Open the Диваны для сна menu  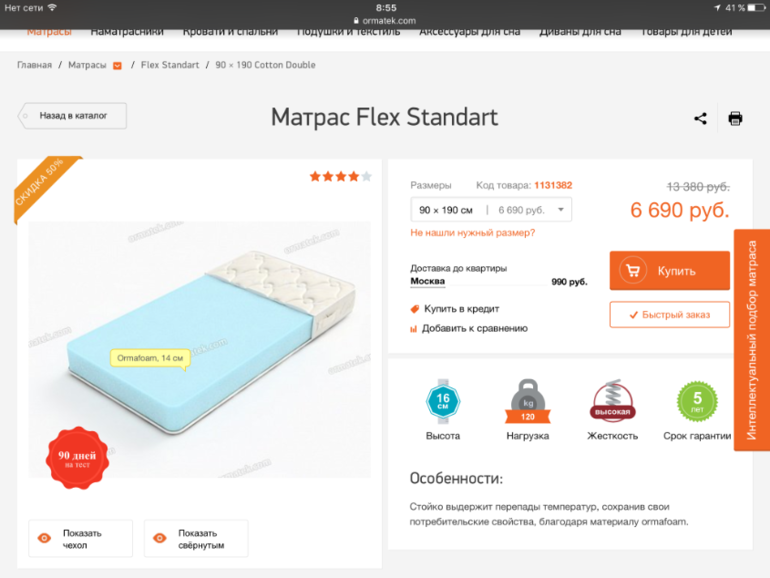[580, 32]
